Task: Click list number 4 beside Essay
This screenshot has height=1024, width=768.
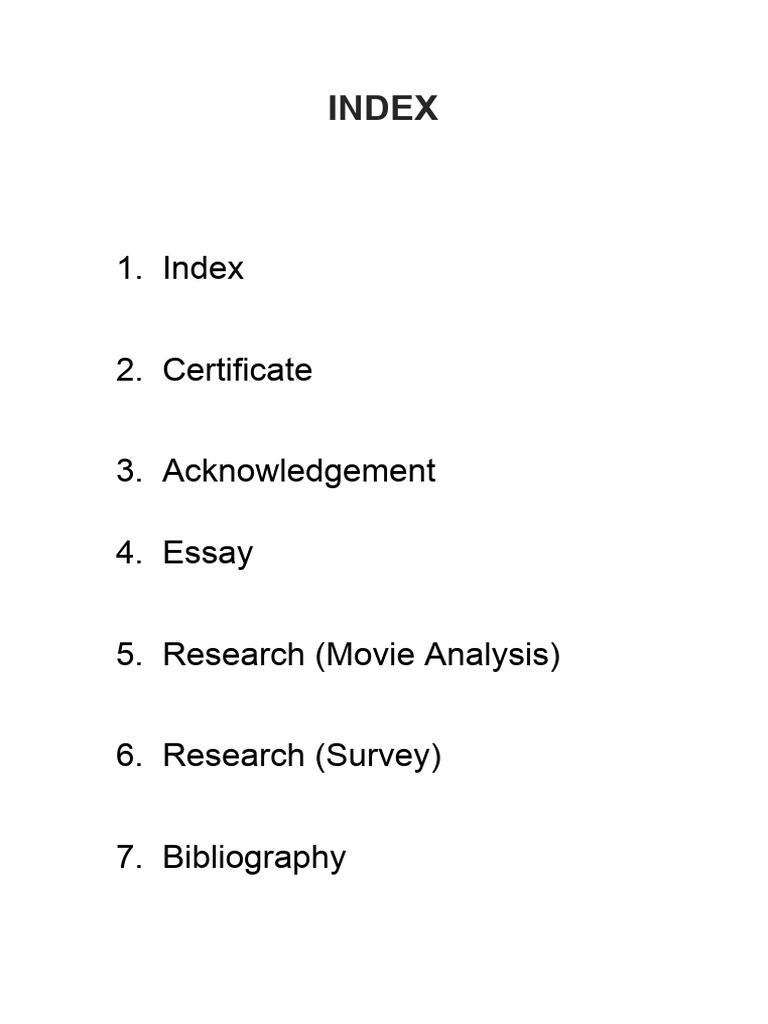Action: coord(129,552)
